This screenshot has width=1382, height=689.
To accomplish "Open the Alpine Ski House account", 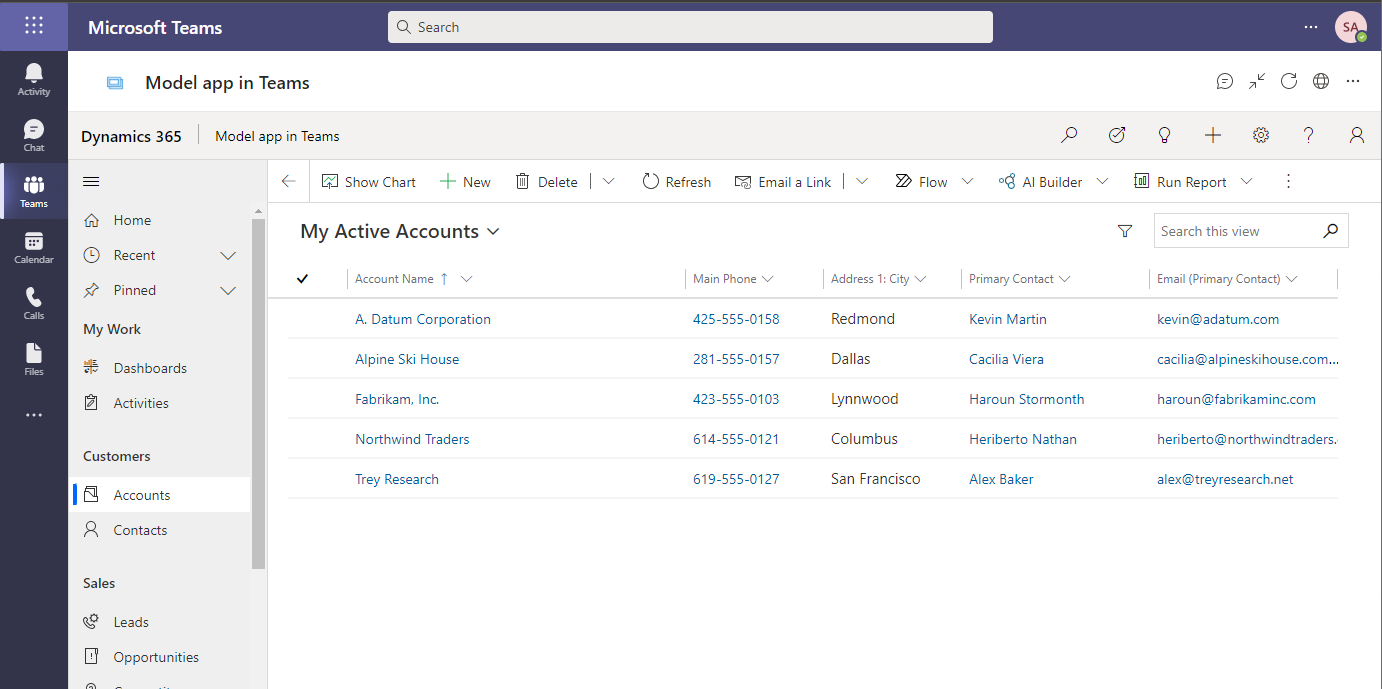I will (x=407, y=359).
